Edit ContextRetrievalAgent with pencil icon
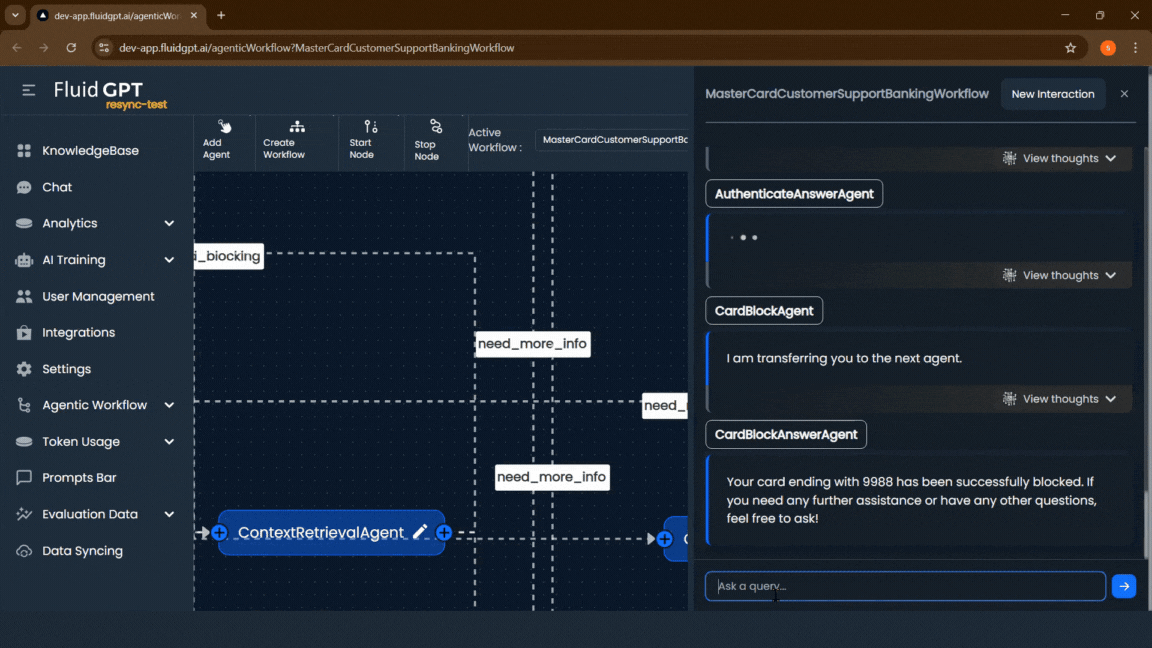 (420, 532)
